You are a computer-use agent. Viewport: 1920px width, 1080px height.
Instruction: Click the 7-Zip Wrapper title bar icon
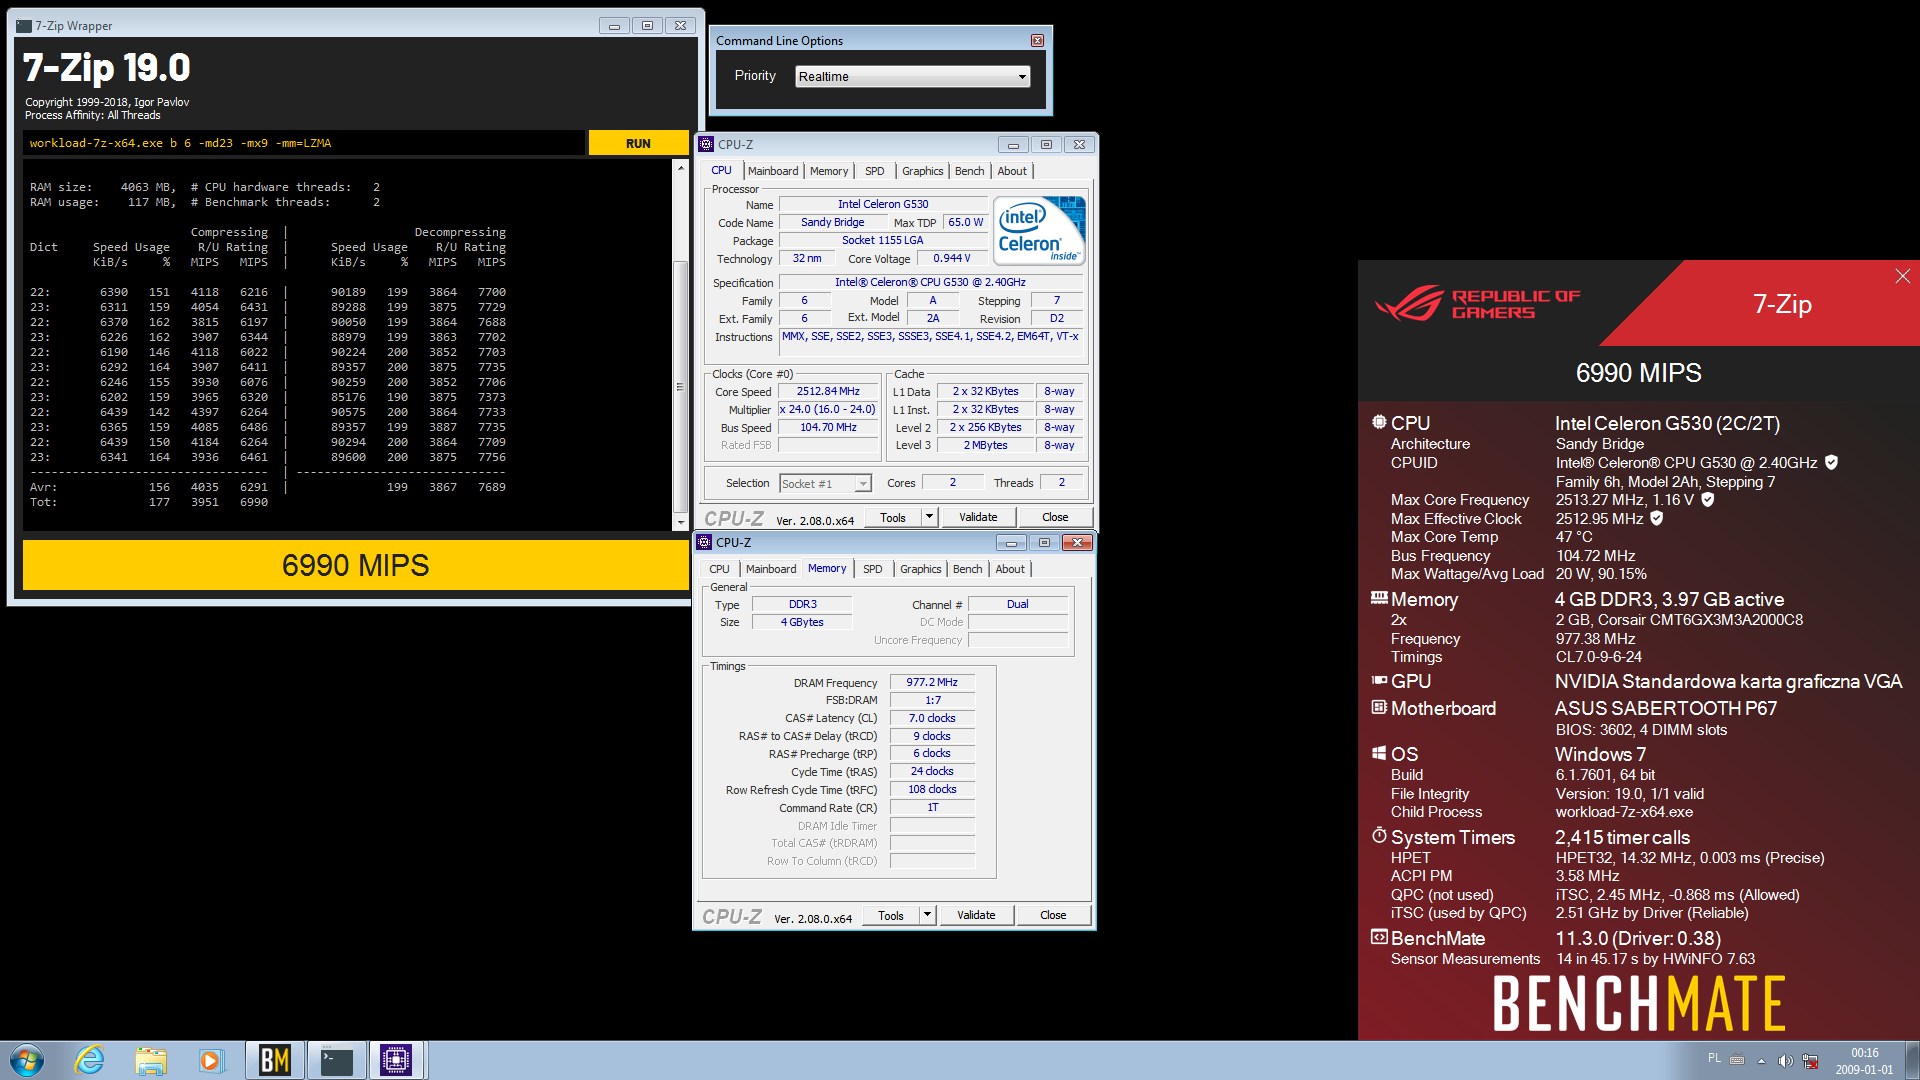click(24, 25)
